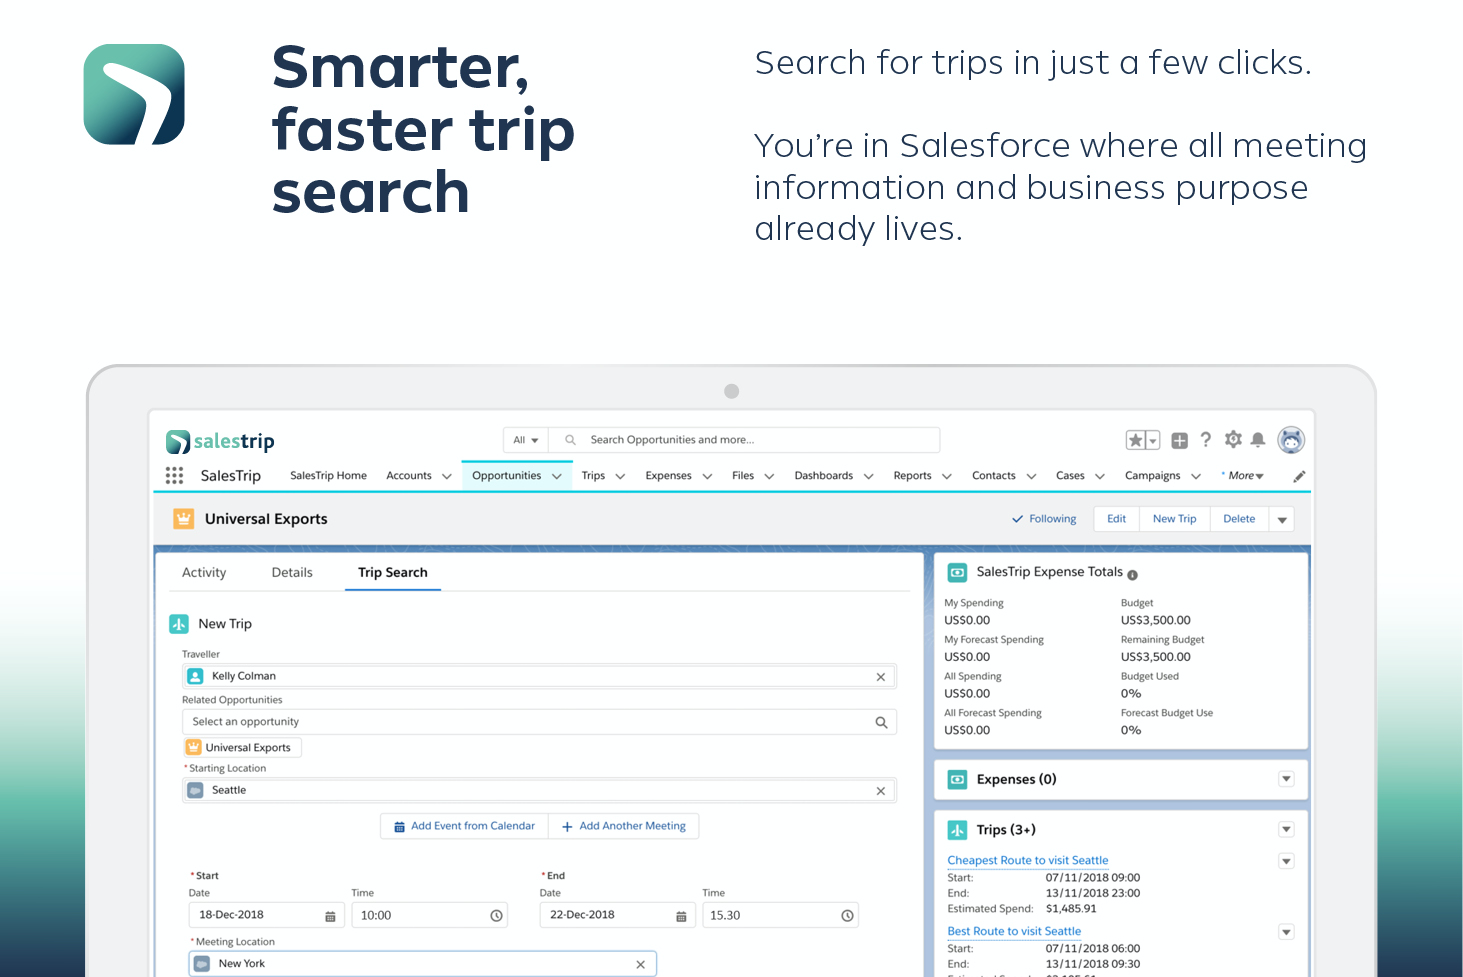Open the Cheapest Route to visit Seattle link
This screenshot has height=977, width=1463.
click(1028, 861)
